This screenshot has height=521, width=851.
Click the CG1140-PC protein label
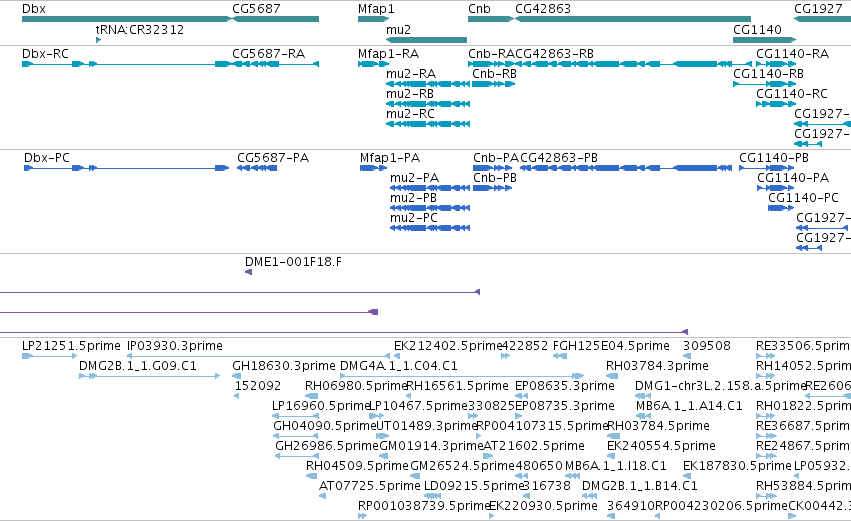coord(803,198)
